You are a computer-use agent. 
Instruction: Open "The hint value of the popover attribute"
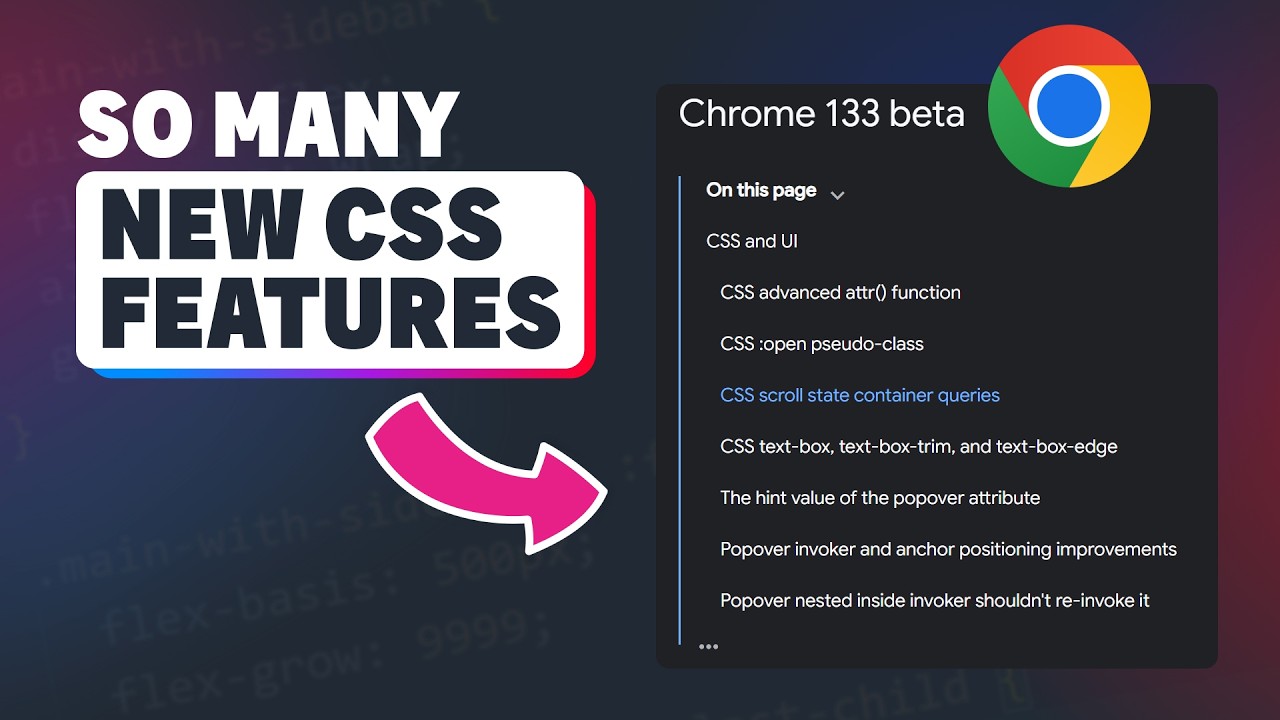pos(879,497)
